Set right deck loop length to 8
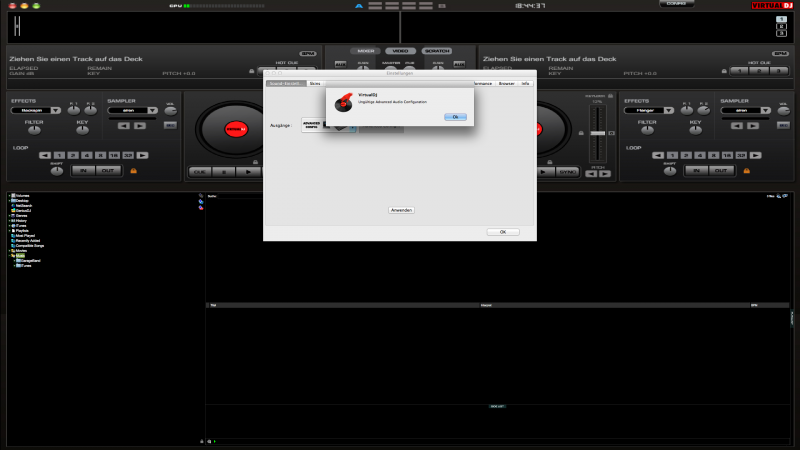This screenshot has width=800, height=450. pos(714,155)
